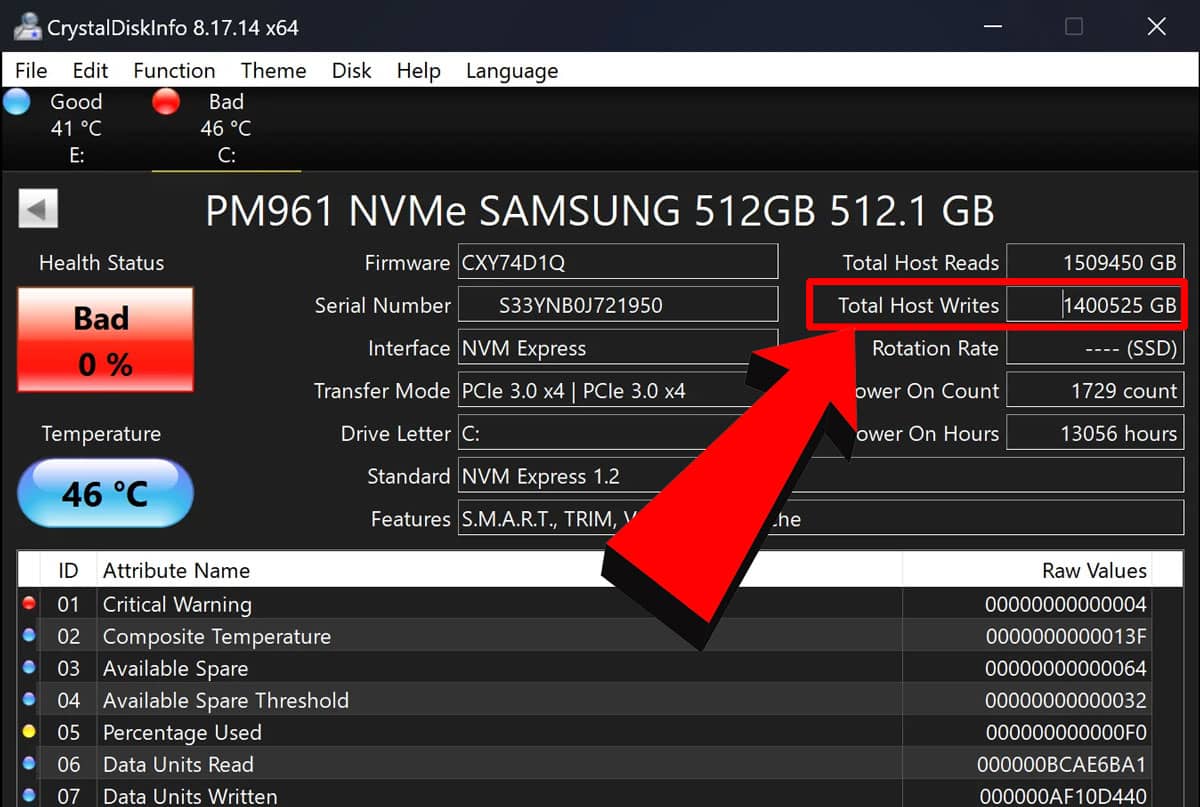Select the Raw Values column header
Image resolution: width=1200 pixels, height=807 pixels.
pyautogui.click(x=1097, y=570)
